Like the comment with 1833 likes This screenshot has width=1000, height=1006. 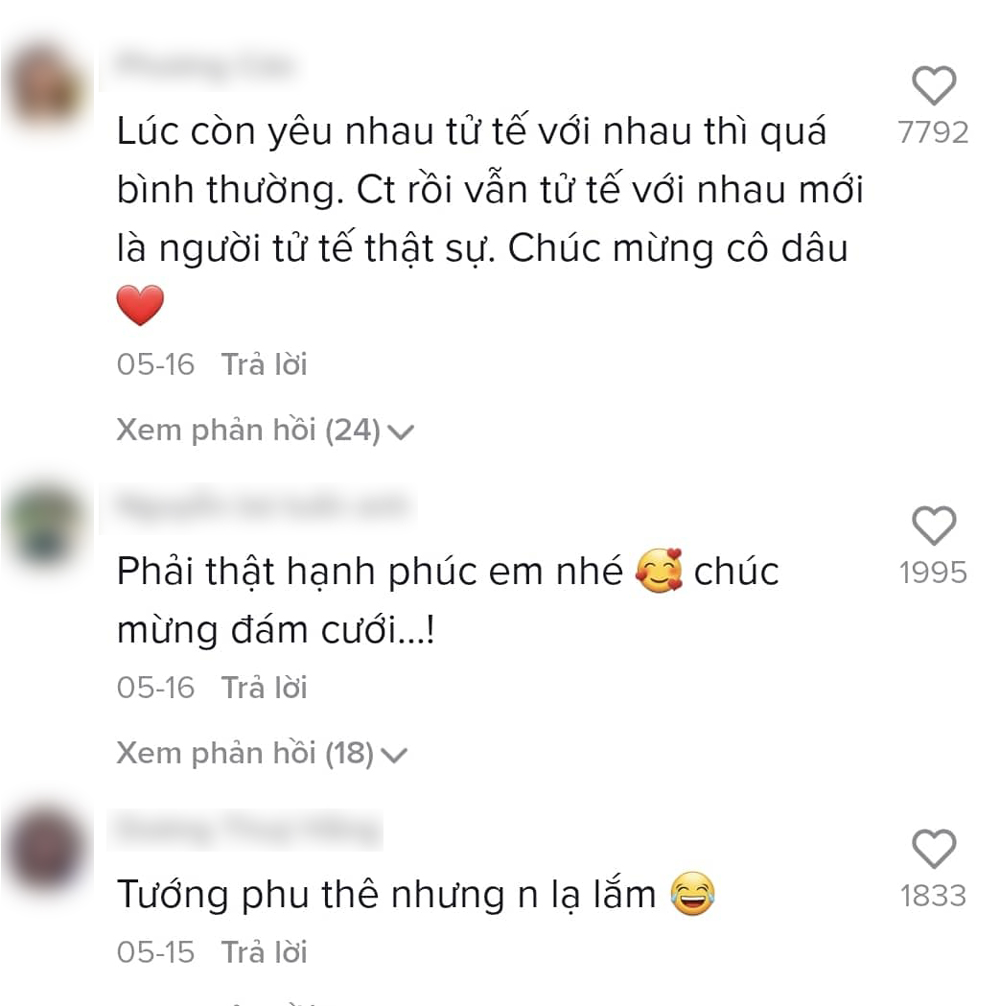click(x=933, y=849)
